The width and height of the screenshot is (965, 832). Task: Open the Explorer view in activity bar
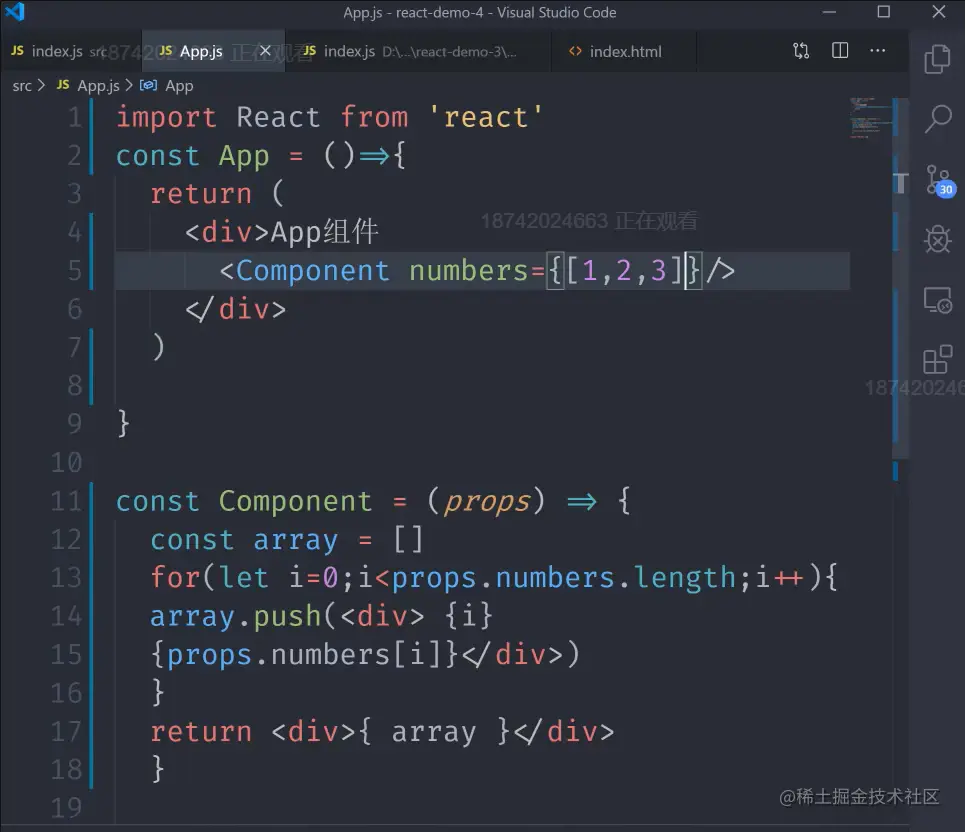point(937,59)
